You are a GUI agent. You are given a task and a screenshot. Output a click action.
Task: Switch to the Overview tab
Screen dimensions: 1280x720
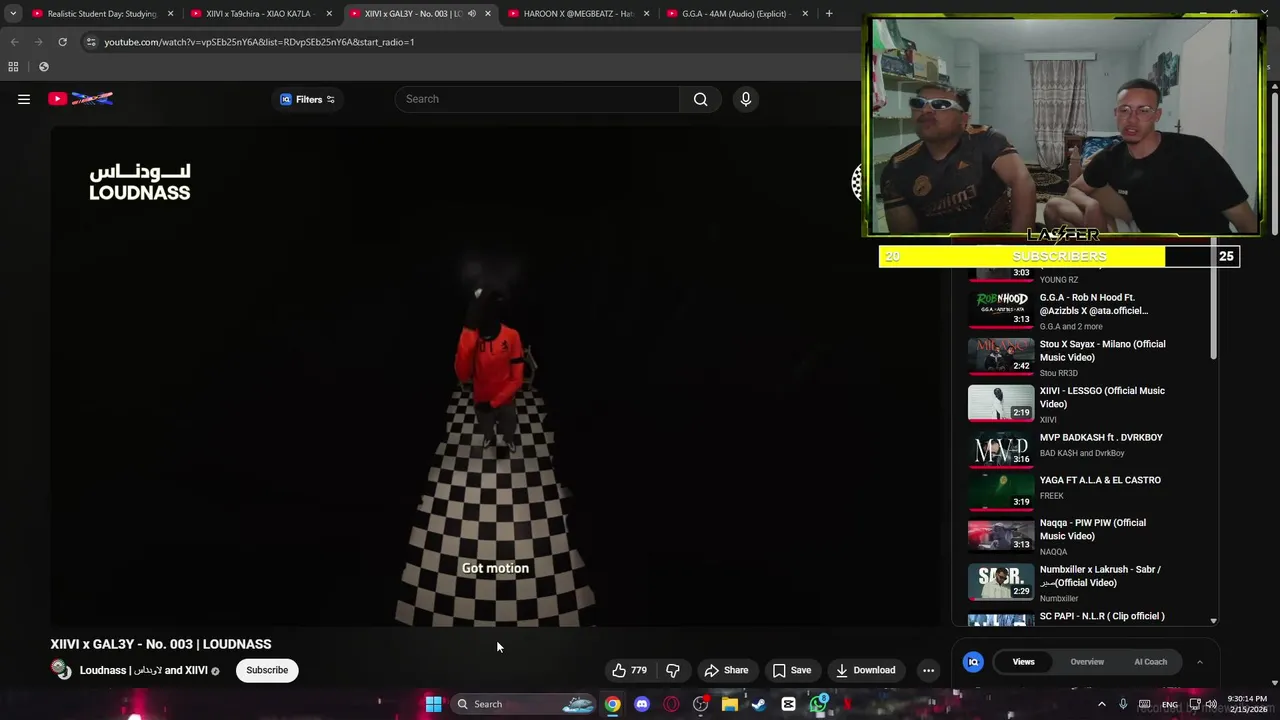click(x=1087, y=662)
